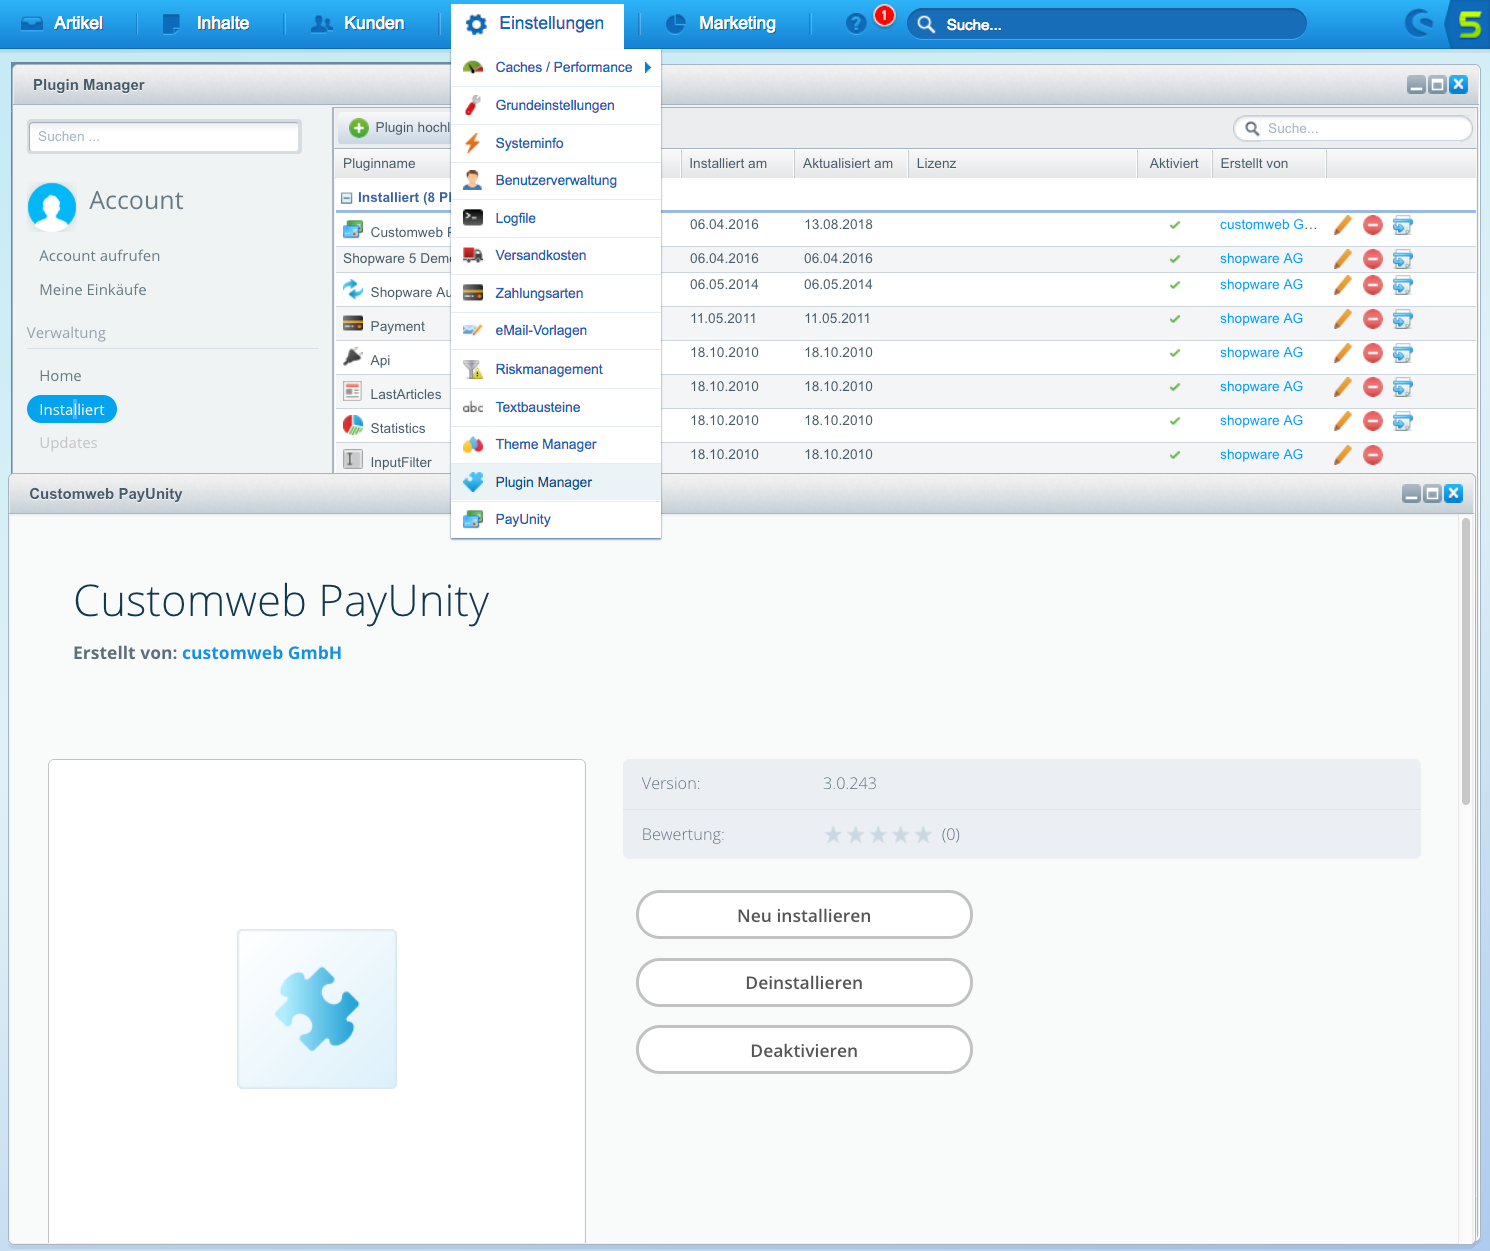Open the Artikel menu
Viewport: 1490px width, 1251px height.
(62, 23)
